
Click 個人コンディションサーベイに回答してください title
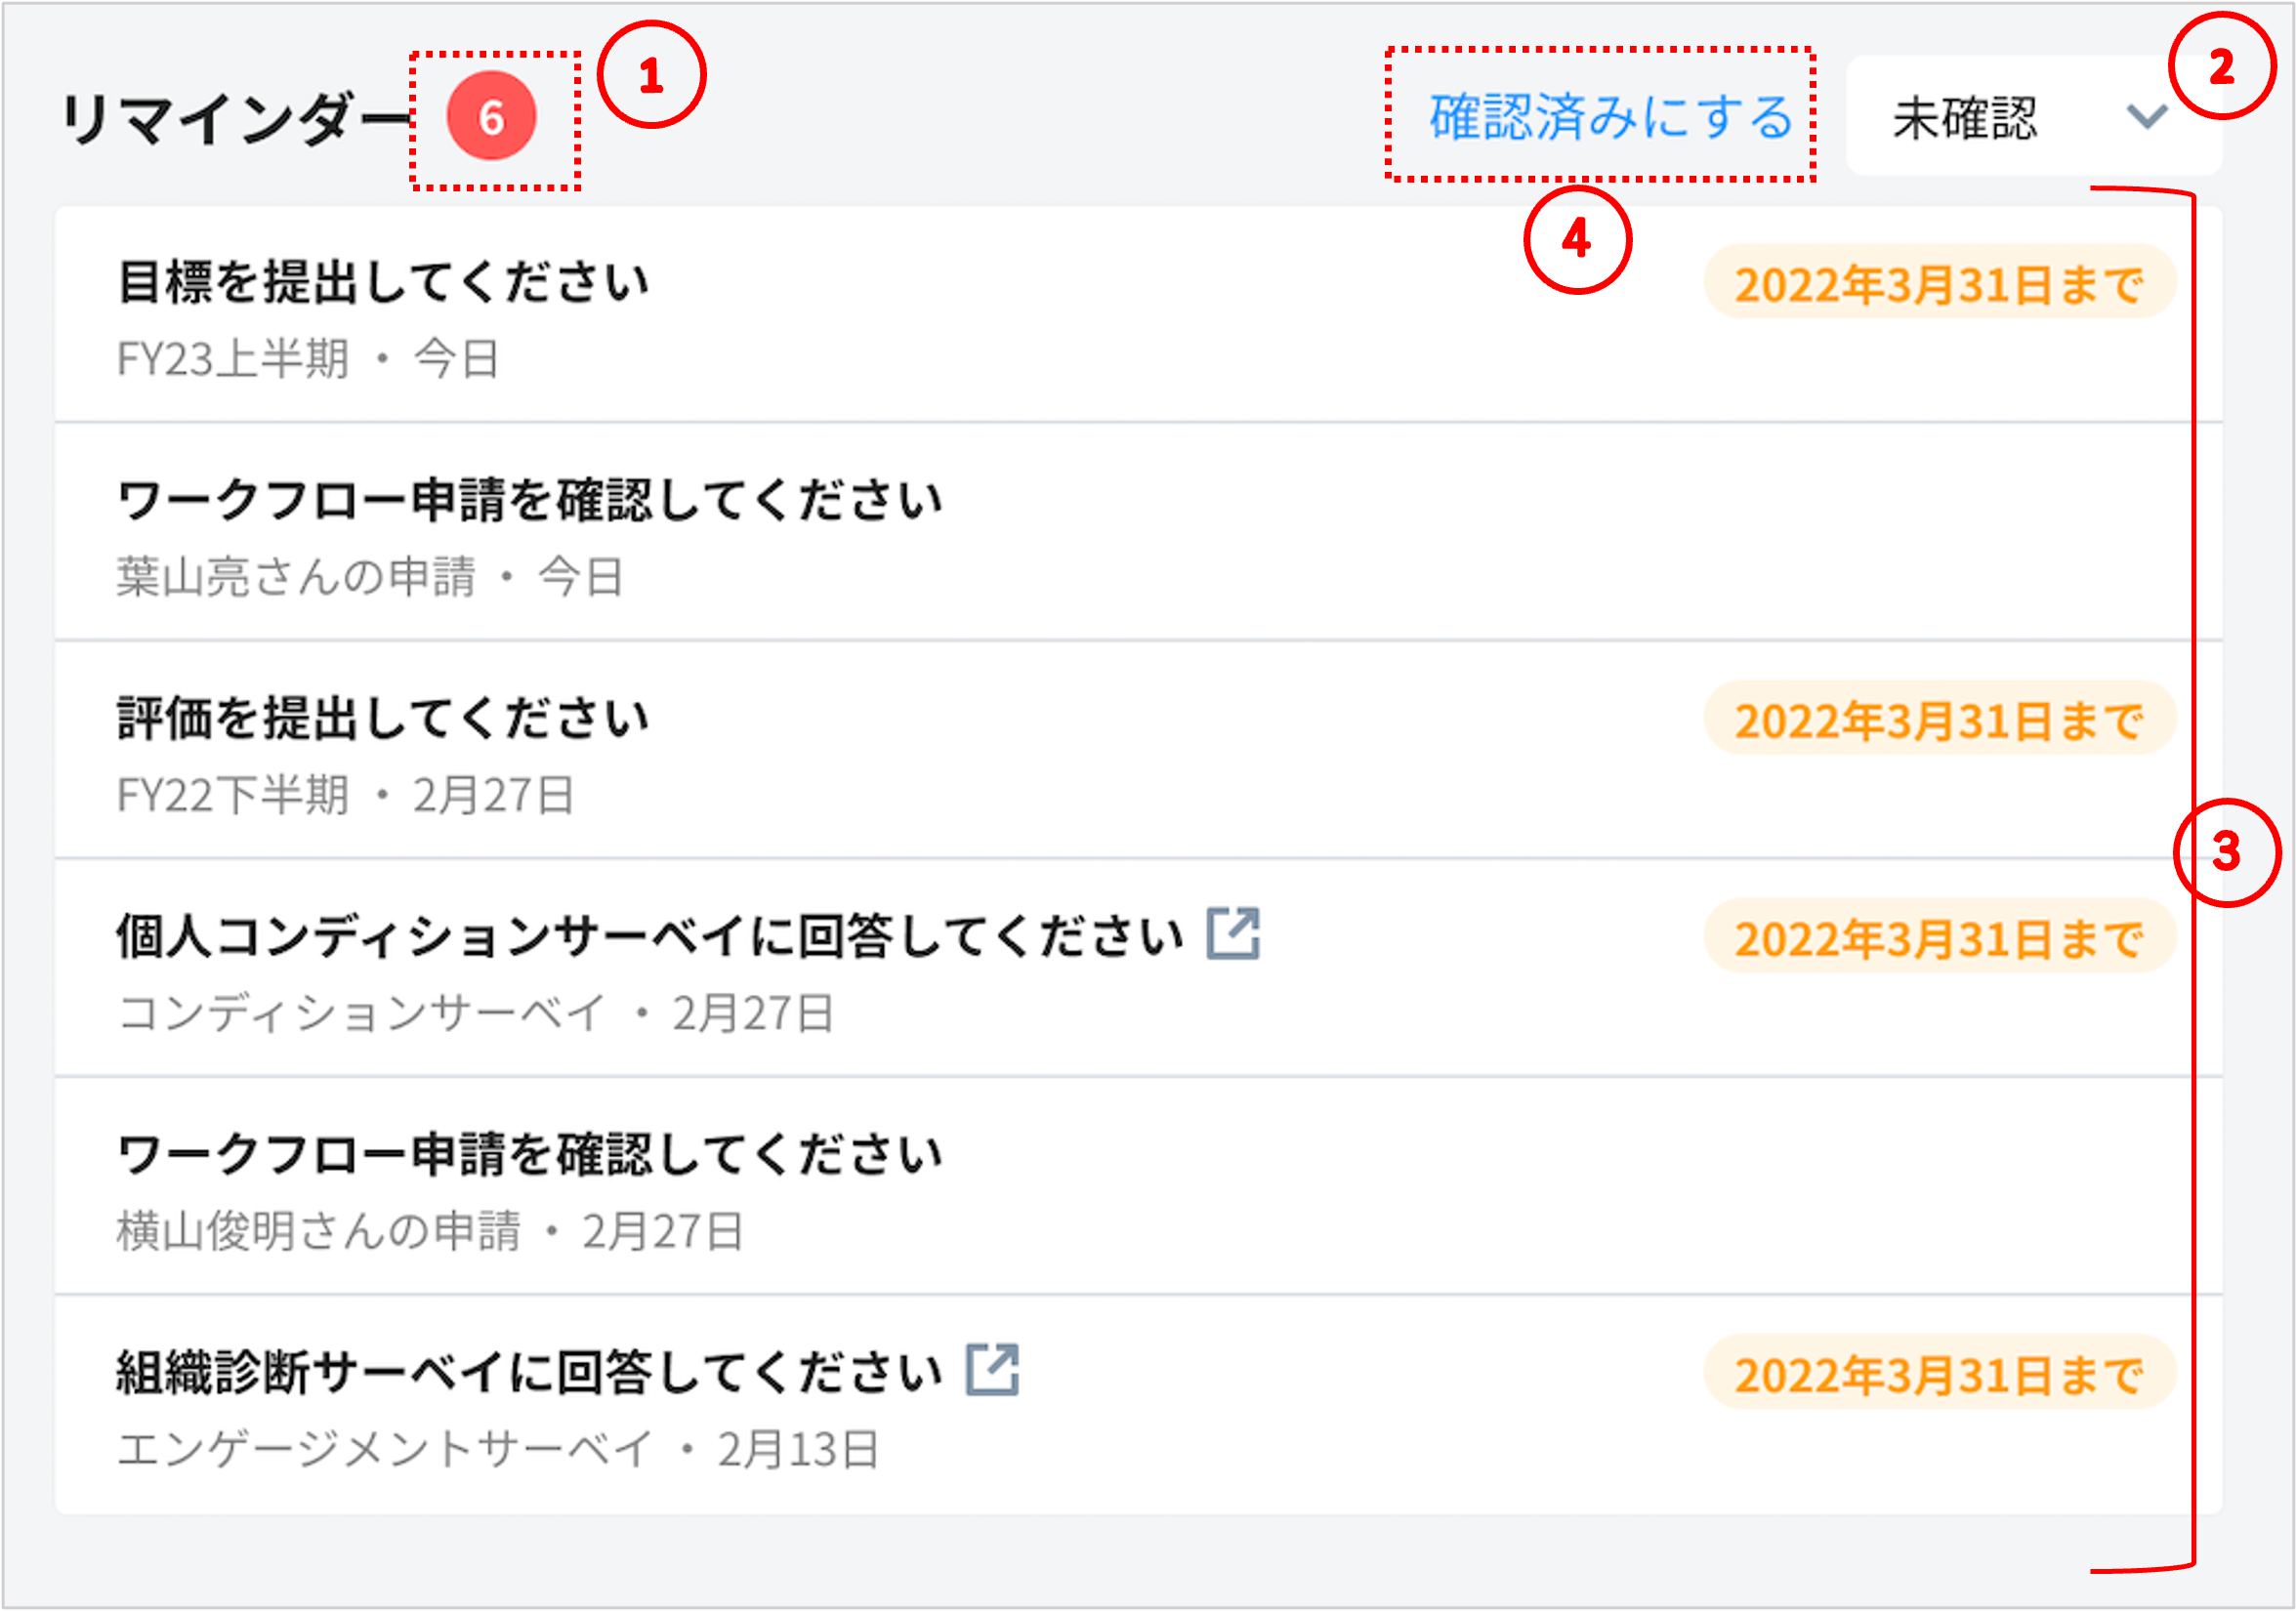point(650,937)
